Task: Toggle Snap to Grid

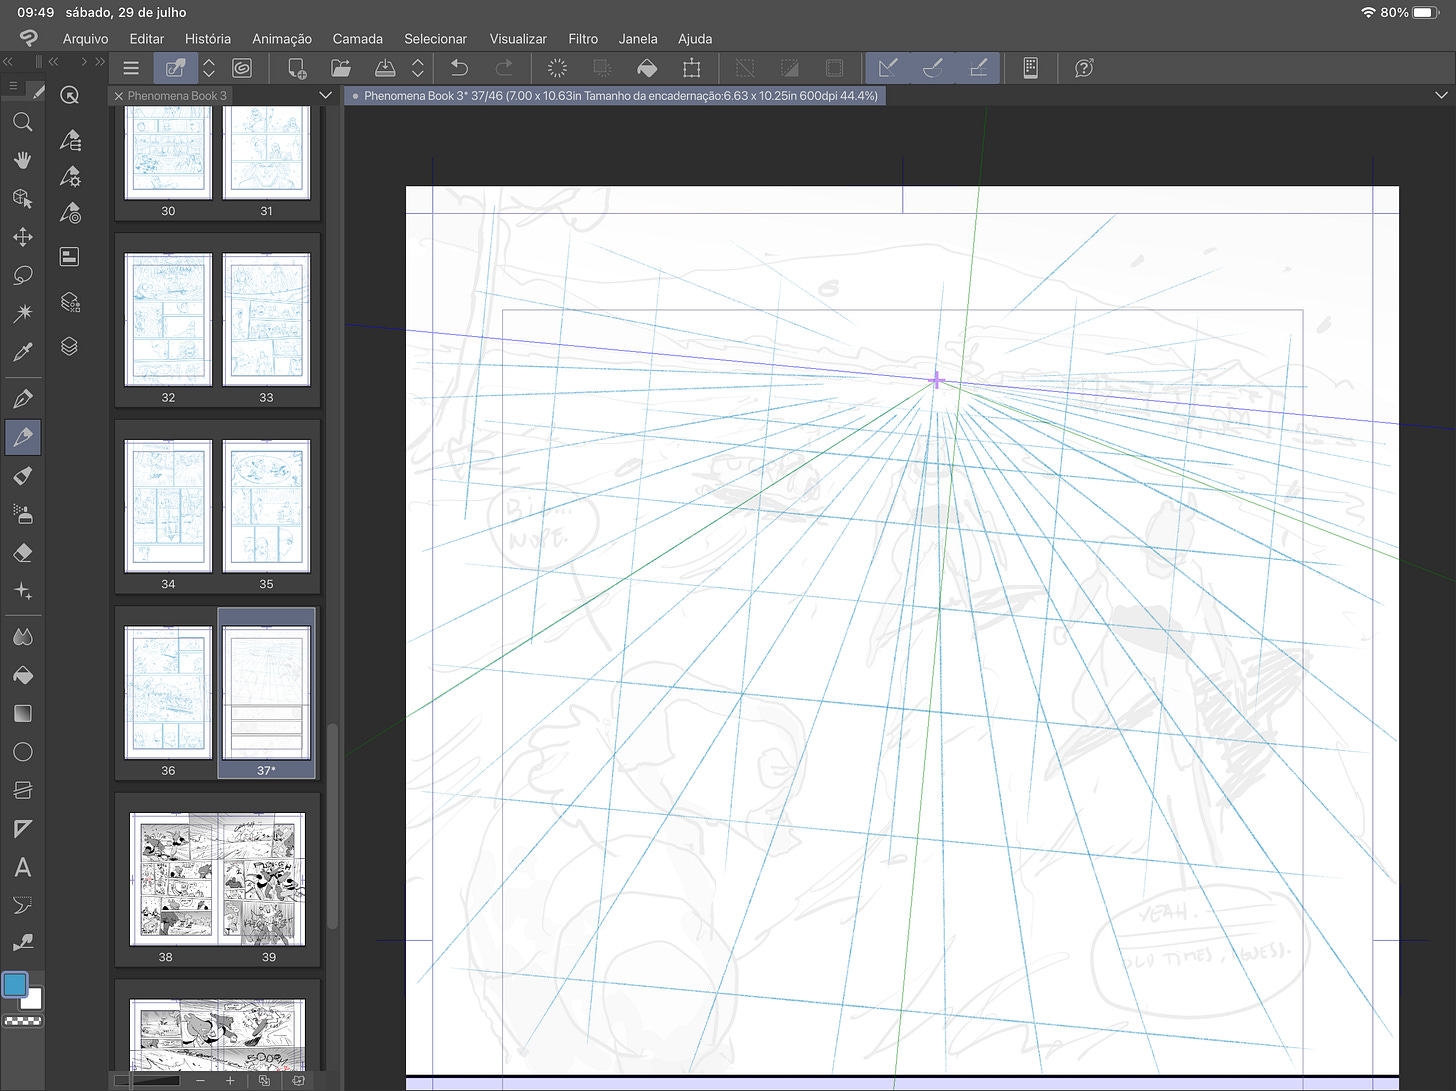Action: (978, 68)
